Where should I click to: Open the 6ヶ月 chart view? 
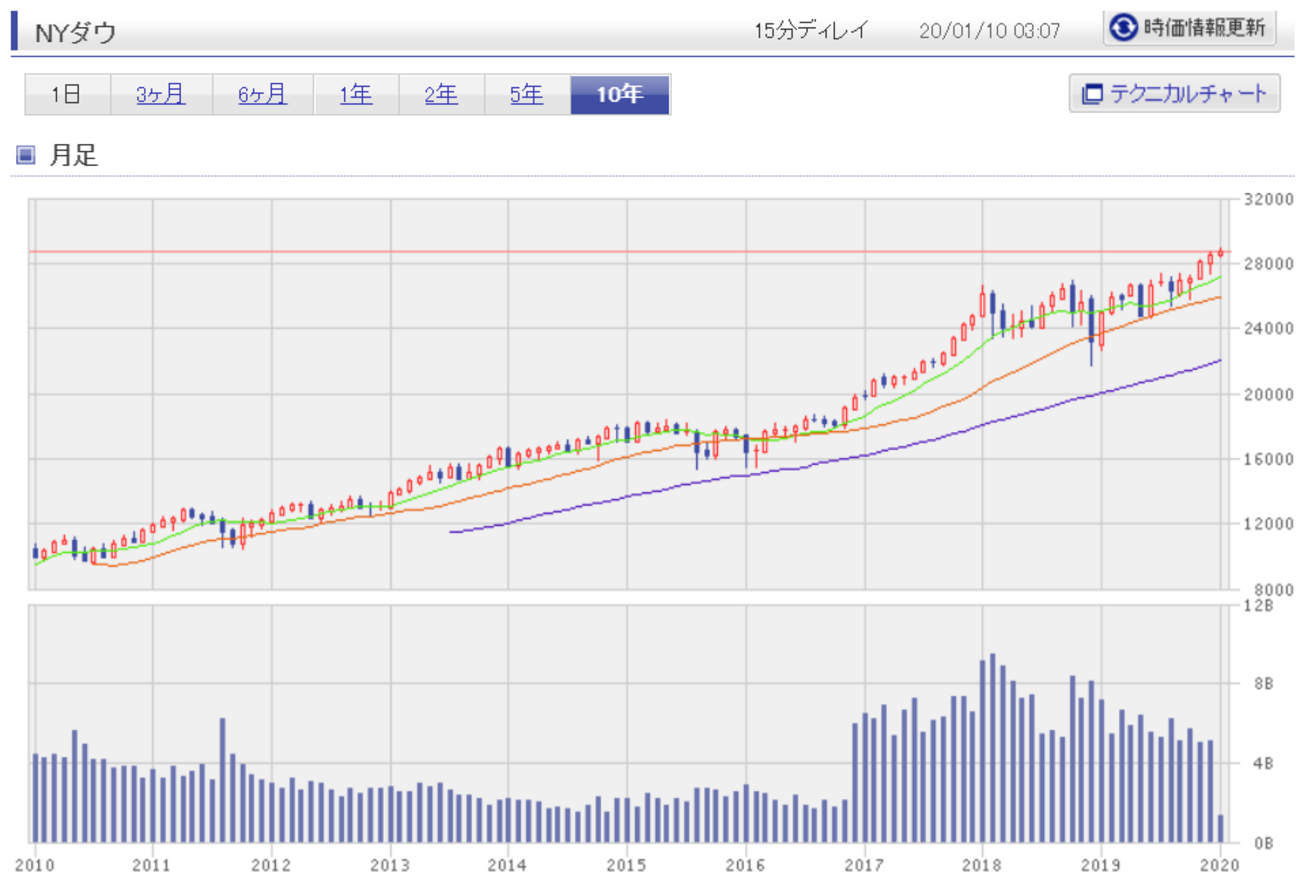click(262, 95)
